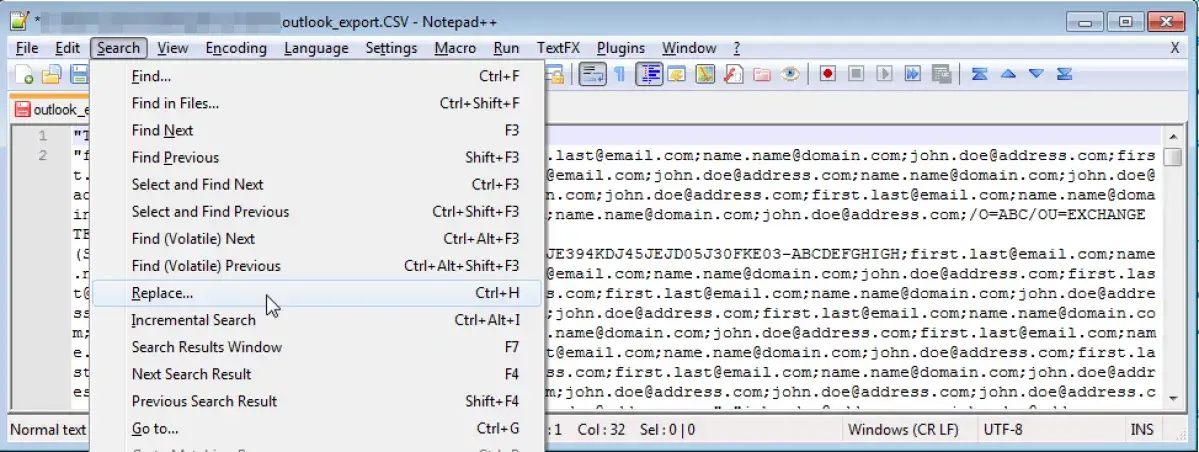The width and height of the screenshot is (1199, 452).
Task: Open the Window menu
Action: tap(689, 48)
